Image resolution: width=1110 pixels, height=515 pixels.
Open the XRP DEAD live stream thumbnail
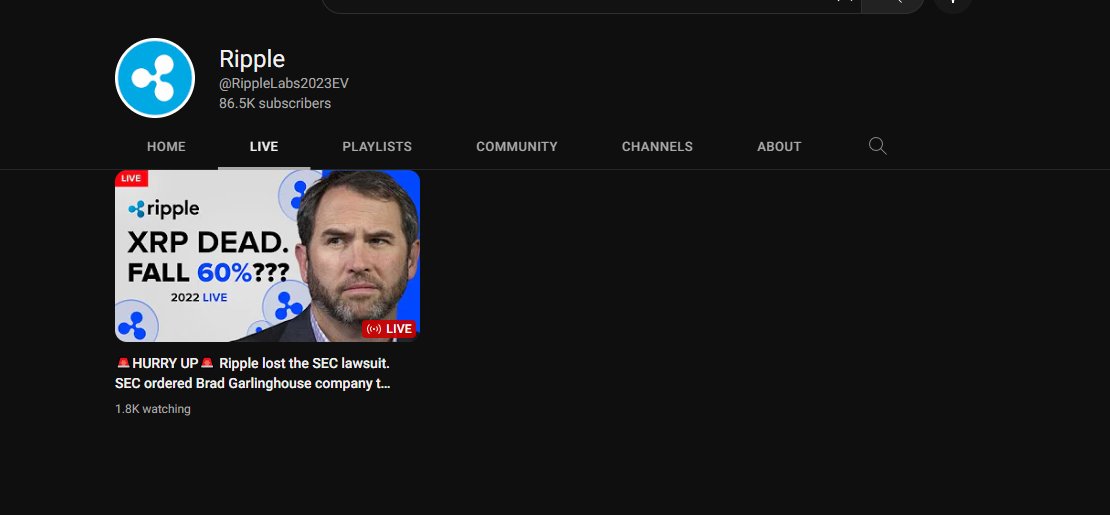pos(268,256)
